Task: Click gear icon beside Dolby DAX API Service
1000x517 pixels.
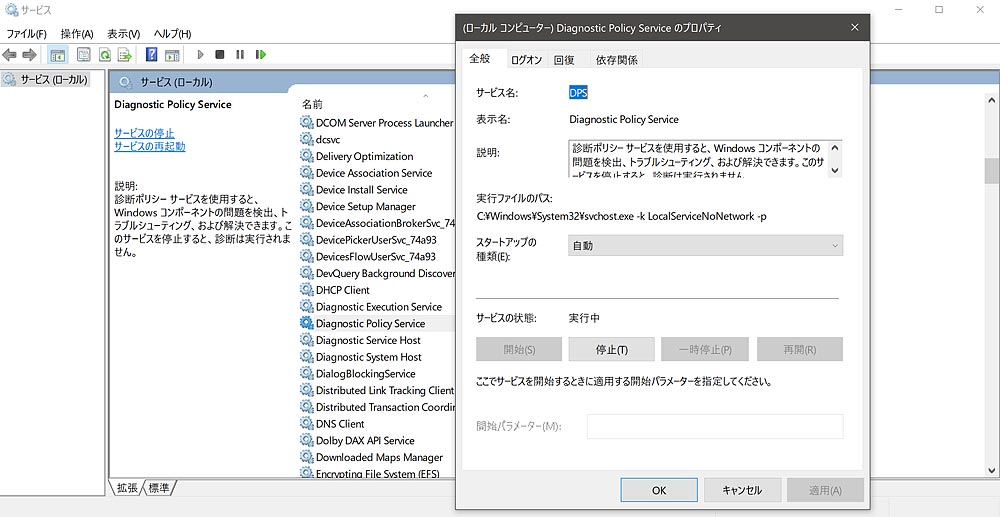Action: tap(307, 441)
